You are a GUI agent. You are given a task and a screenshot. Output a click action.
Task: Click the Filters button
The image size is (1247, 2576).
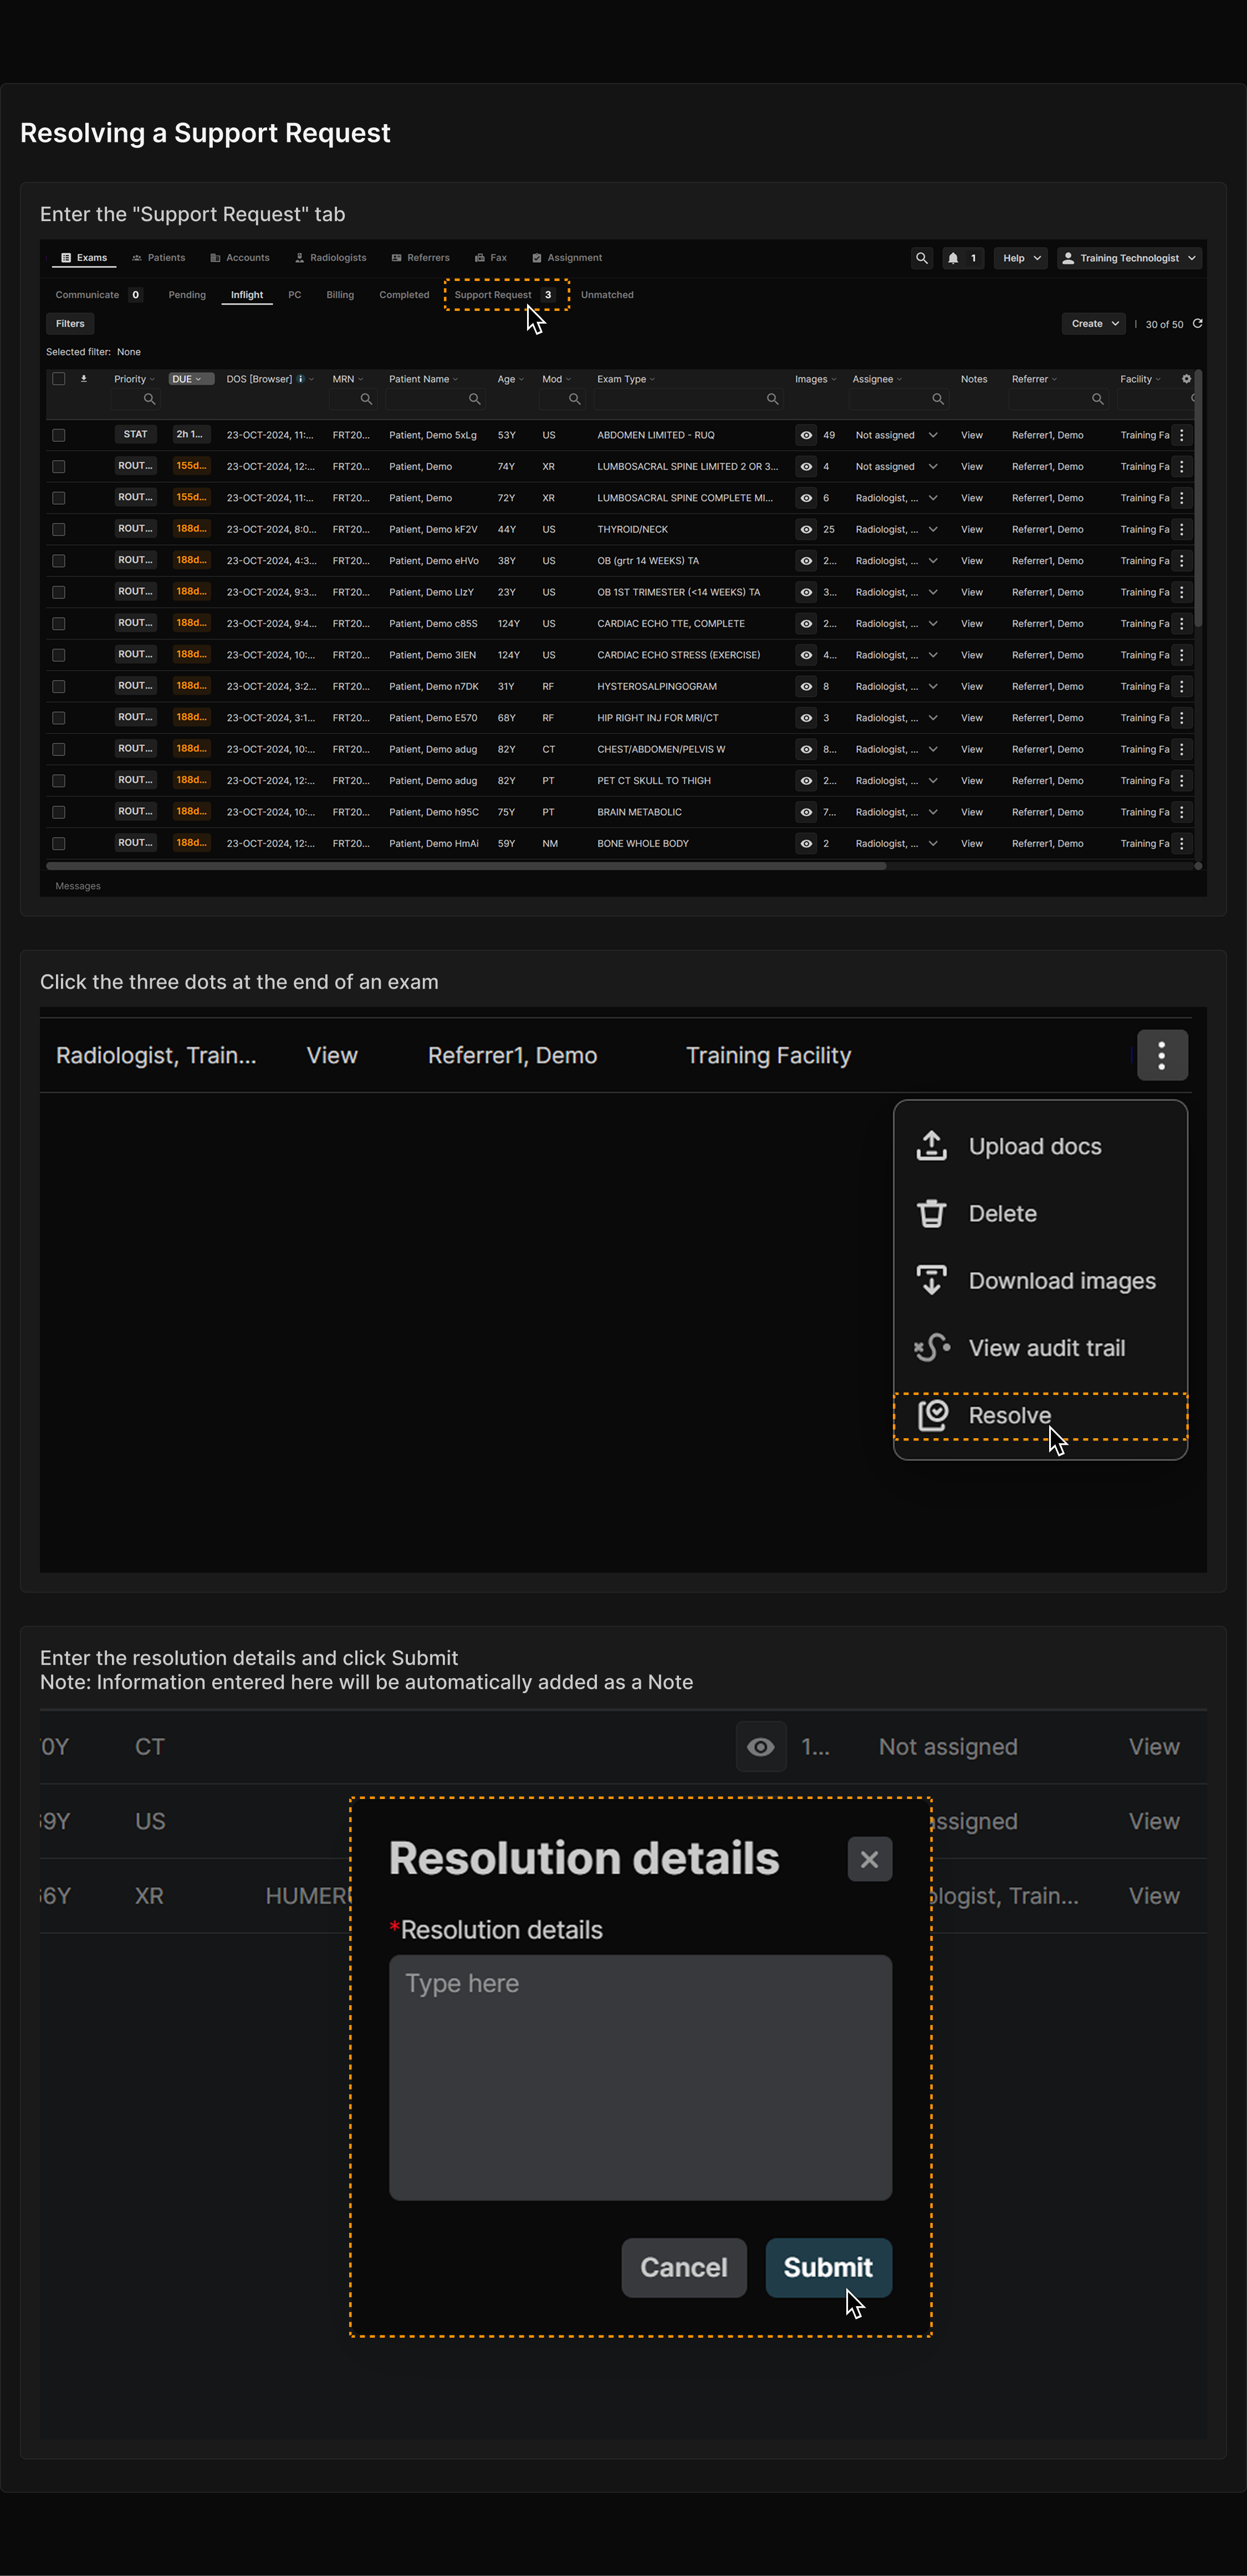(70, 323)
